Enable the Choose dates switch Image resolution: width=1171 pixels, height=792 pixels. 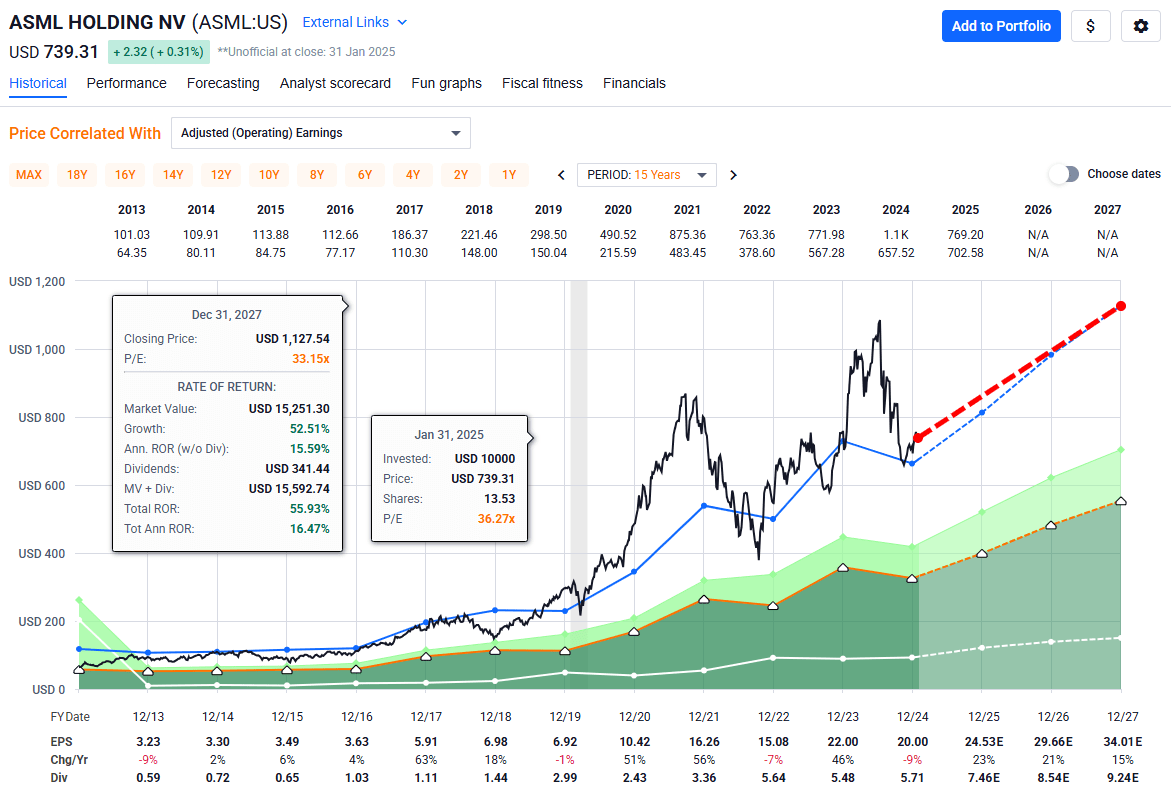(1063, 173)
